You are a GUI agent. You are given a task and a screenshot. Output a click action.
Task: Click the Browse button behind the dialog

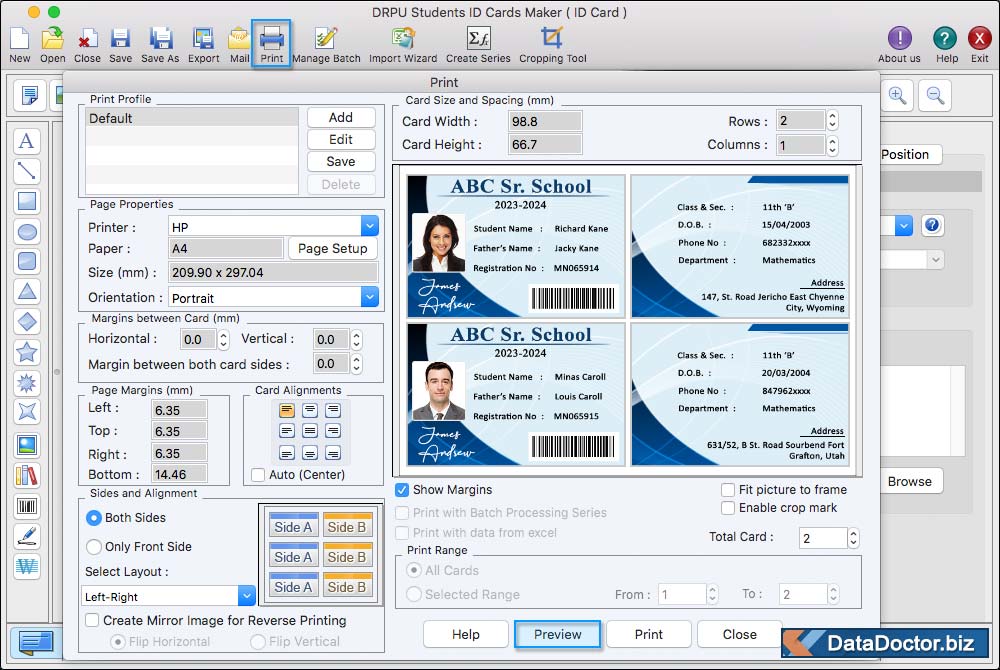[x=909, y=481]
